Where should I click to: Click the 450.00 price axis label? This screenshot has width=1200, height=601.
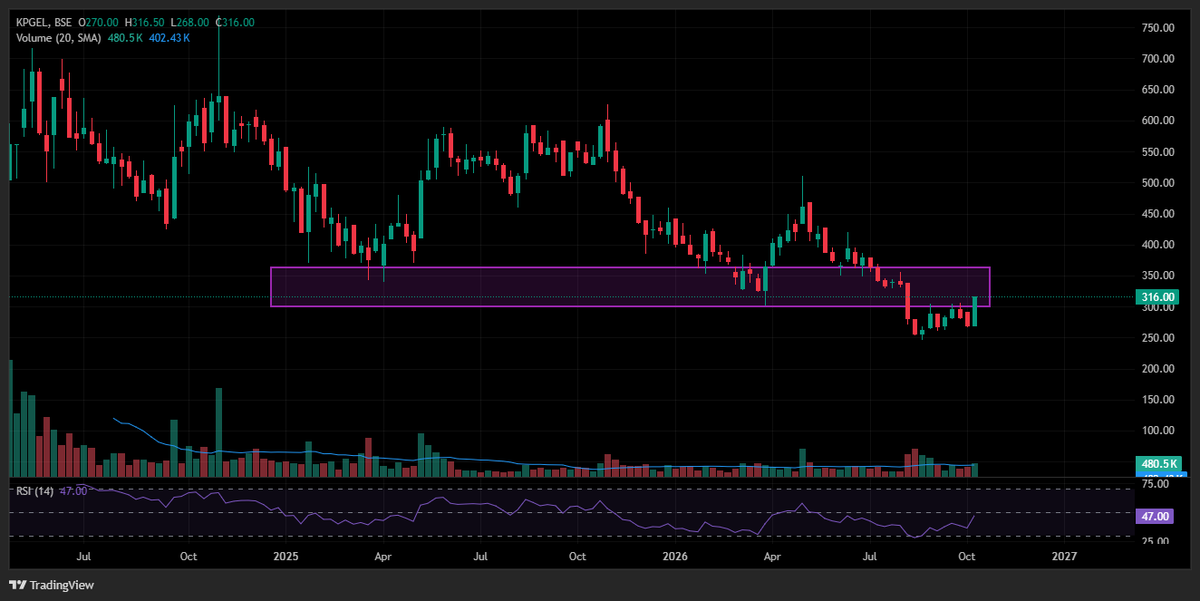click(1158, 214)
